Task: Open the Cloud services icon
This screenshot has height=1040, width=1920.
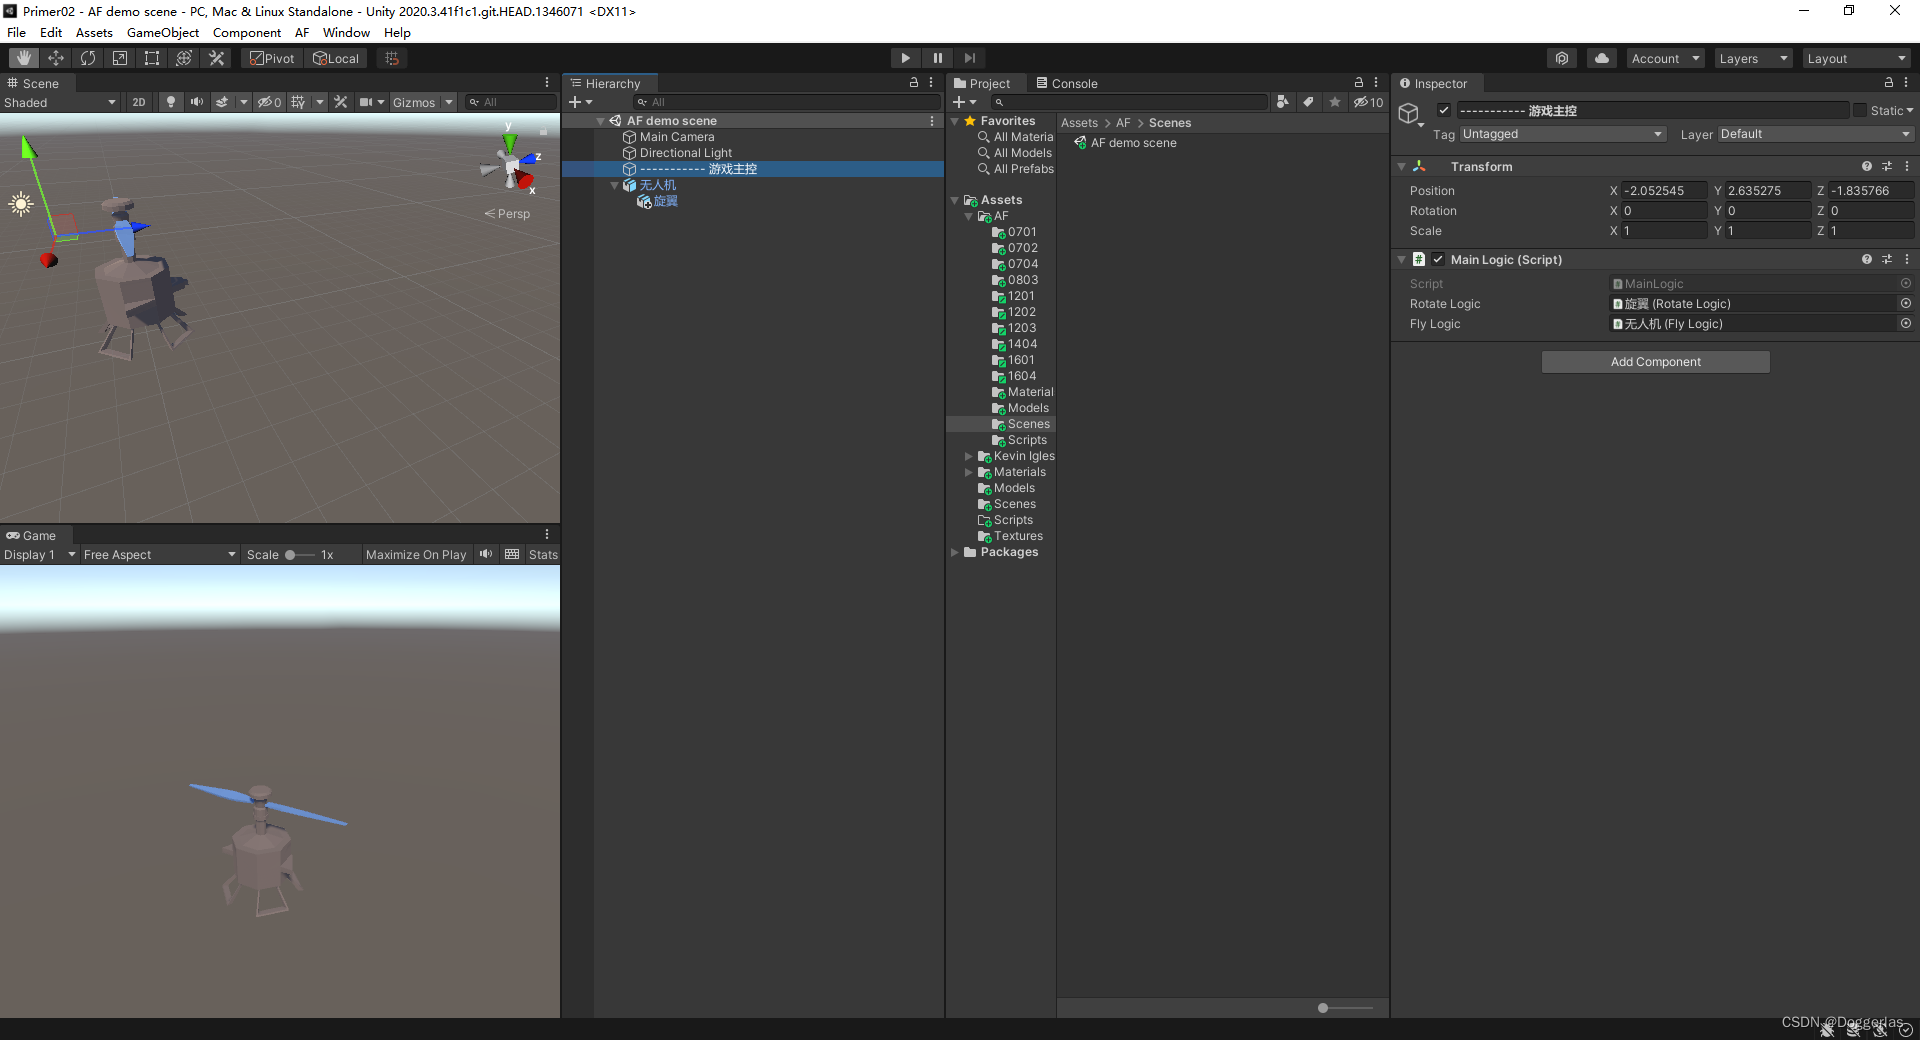Action: 1602,58
